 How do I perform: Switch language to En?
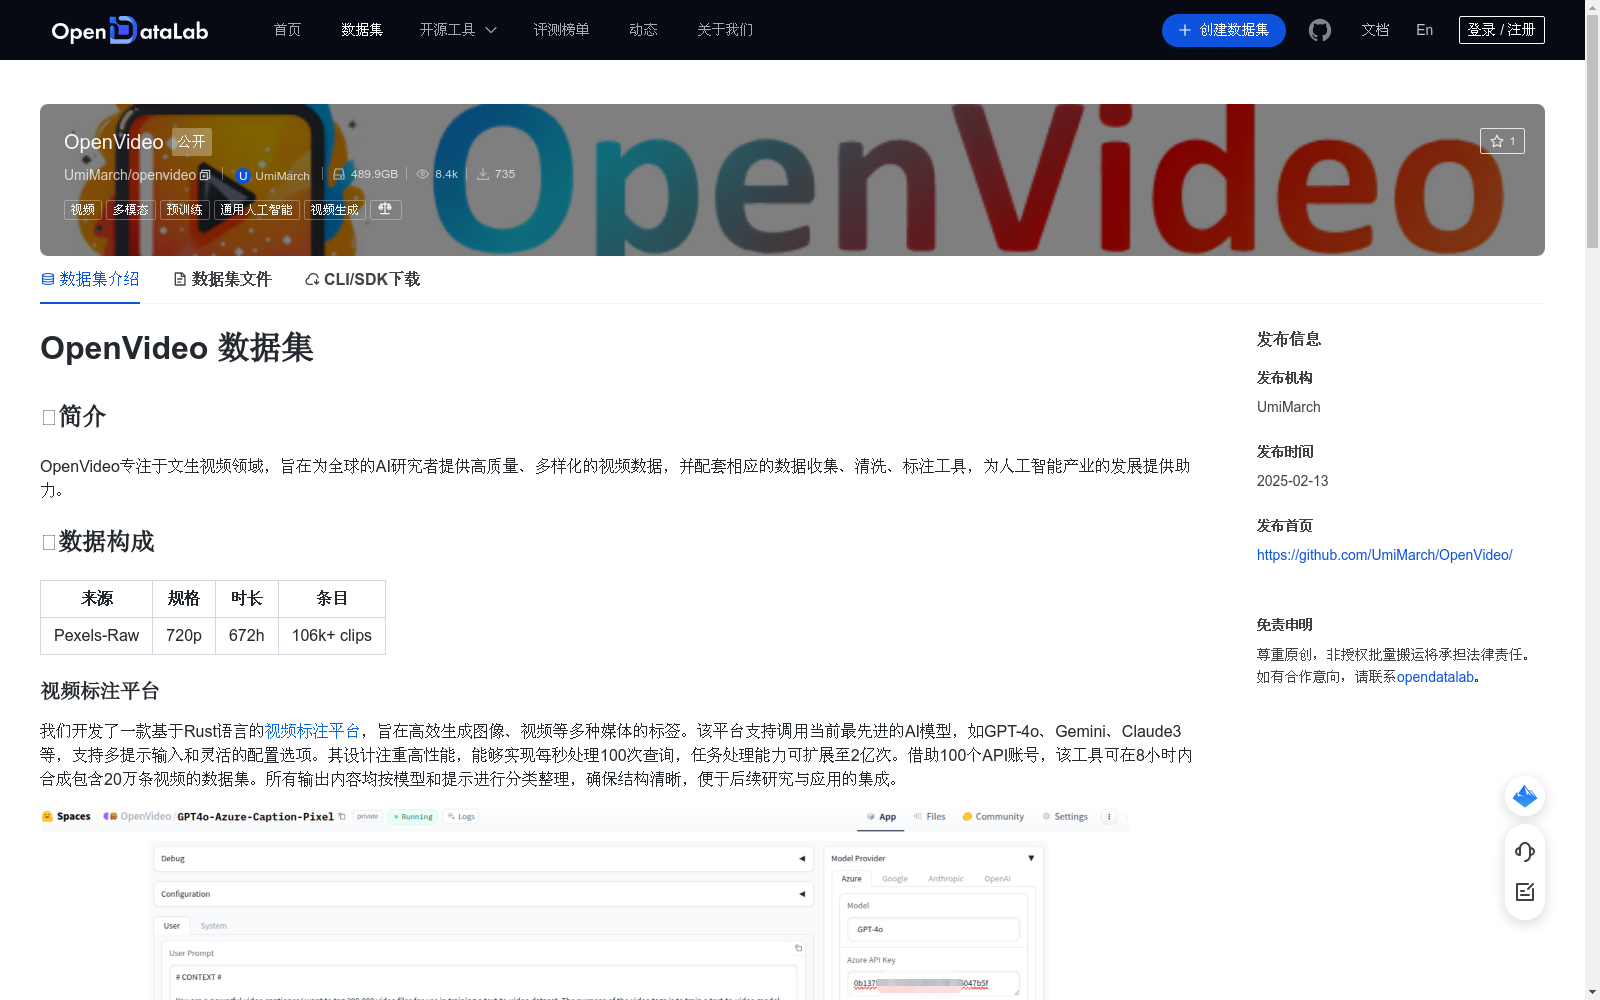[1425, 30]
